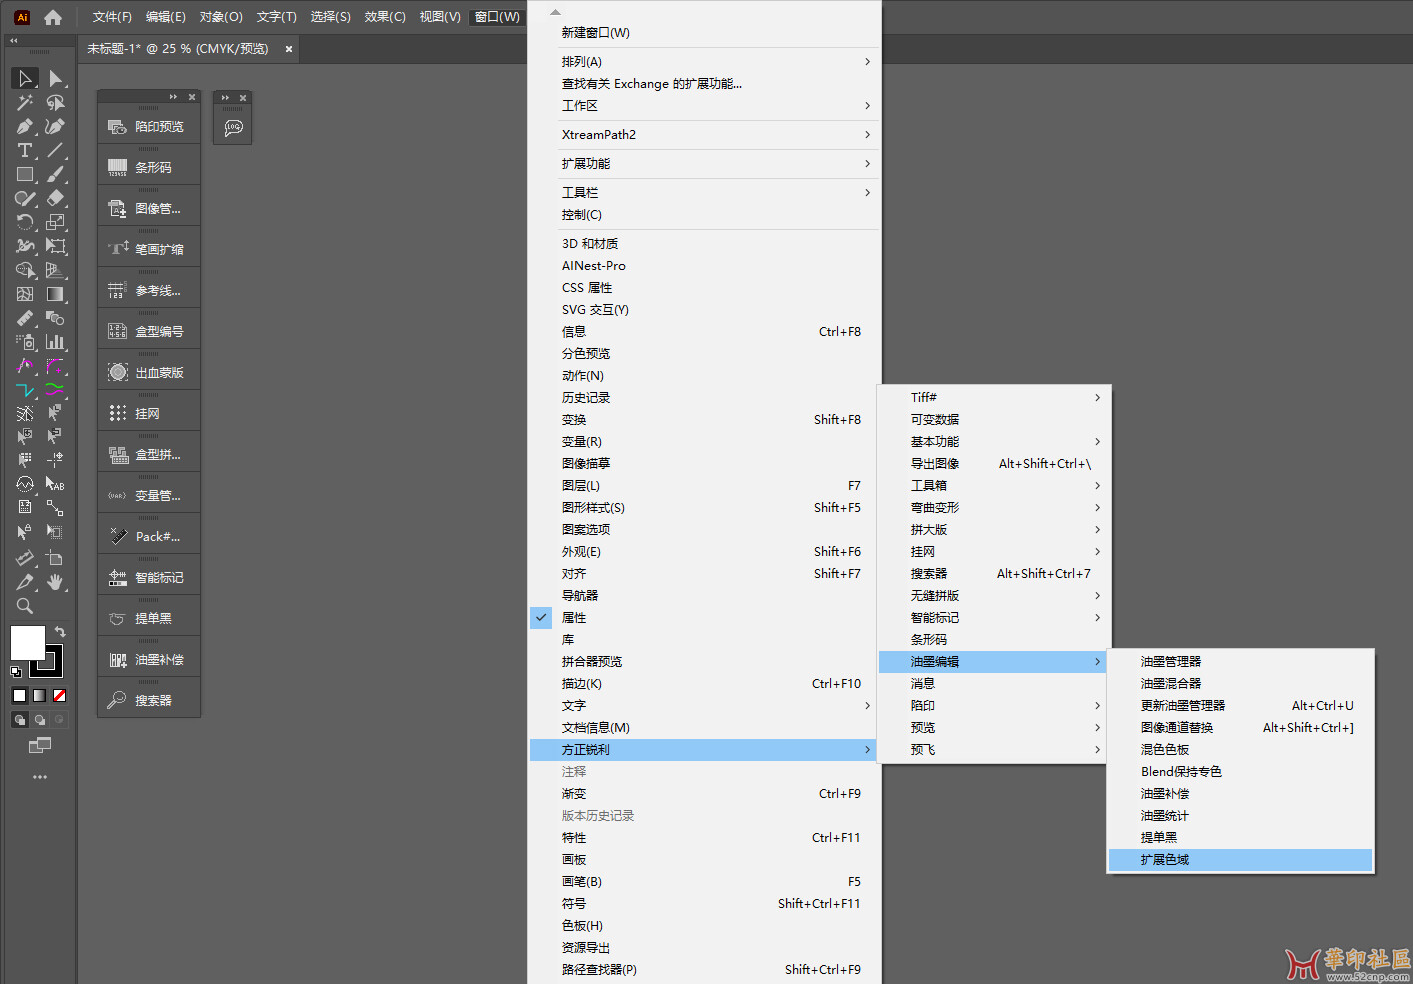
Task: Select the Rotate tool
Action: (25, 222)
